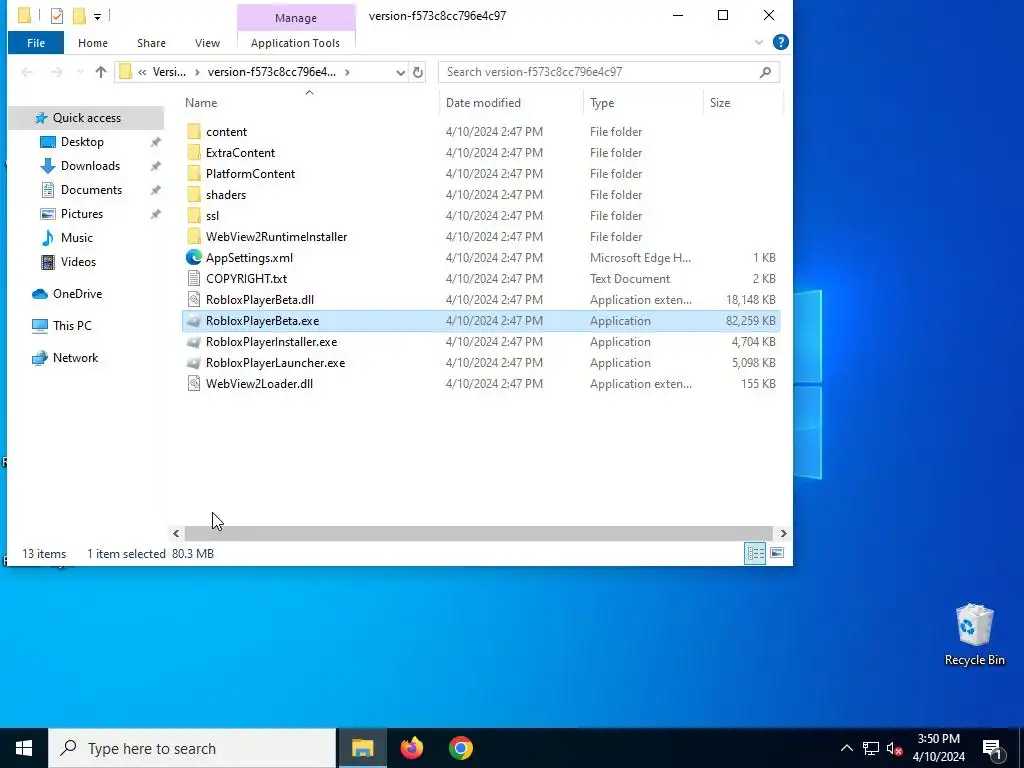Viewport: 1024px width, 768px height.
Task: Open the Application Tools tab
Action: coord(295,43)
